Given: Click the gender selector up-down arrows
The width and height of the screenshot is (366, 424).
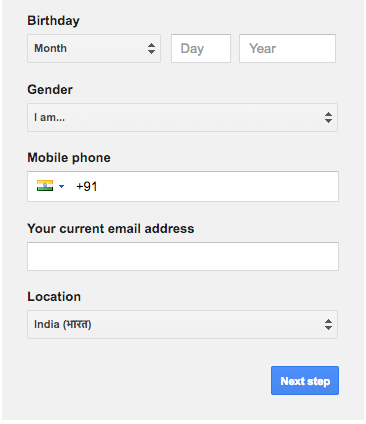Looking at the screenshot, I should point(328,118).
